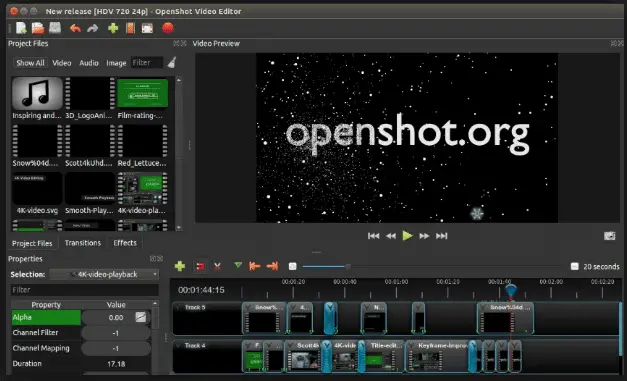This screenshot has width=627, height=381.
Task: Open the Selection dropdown showing 4K-video-playback
Action: point(104,274)
